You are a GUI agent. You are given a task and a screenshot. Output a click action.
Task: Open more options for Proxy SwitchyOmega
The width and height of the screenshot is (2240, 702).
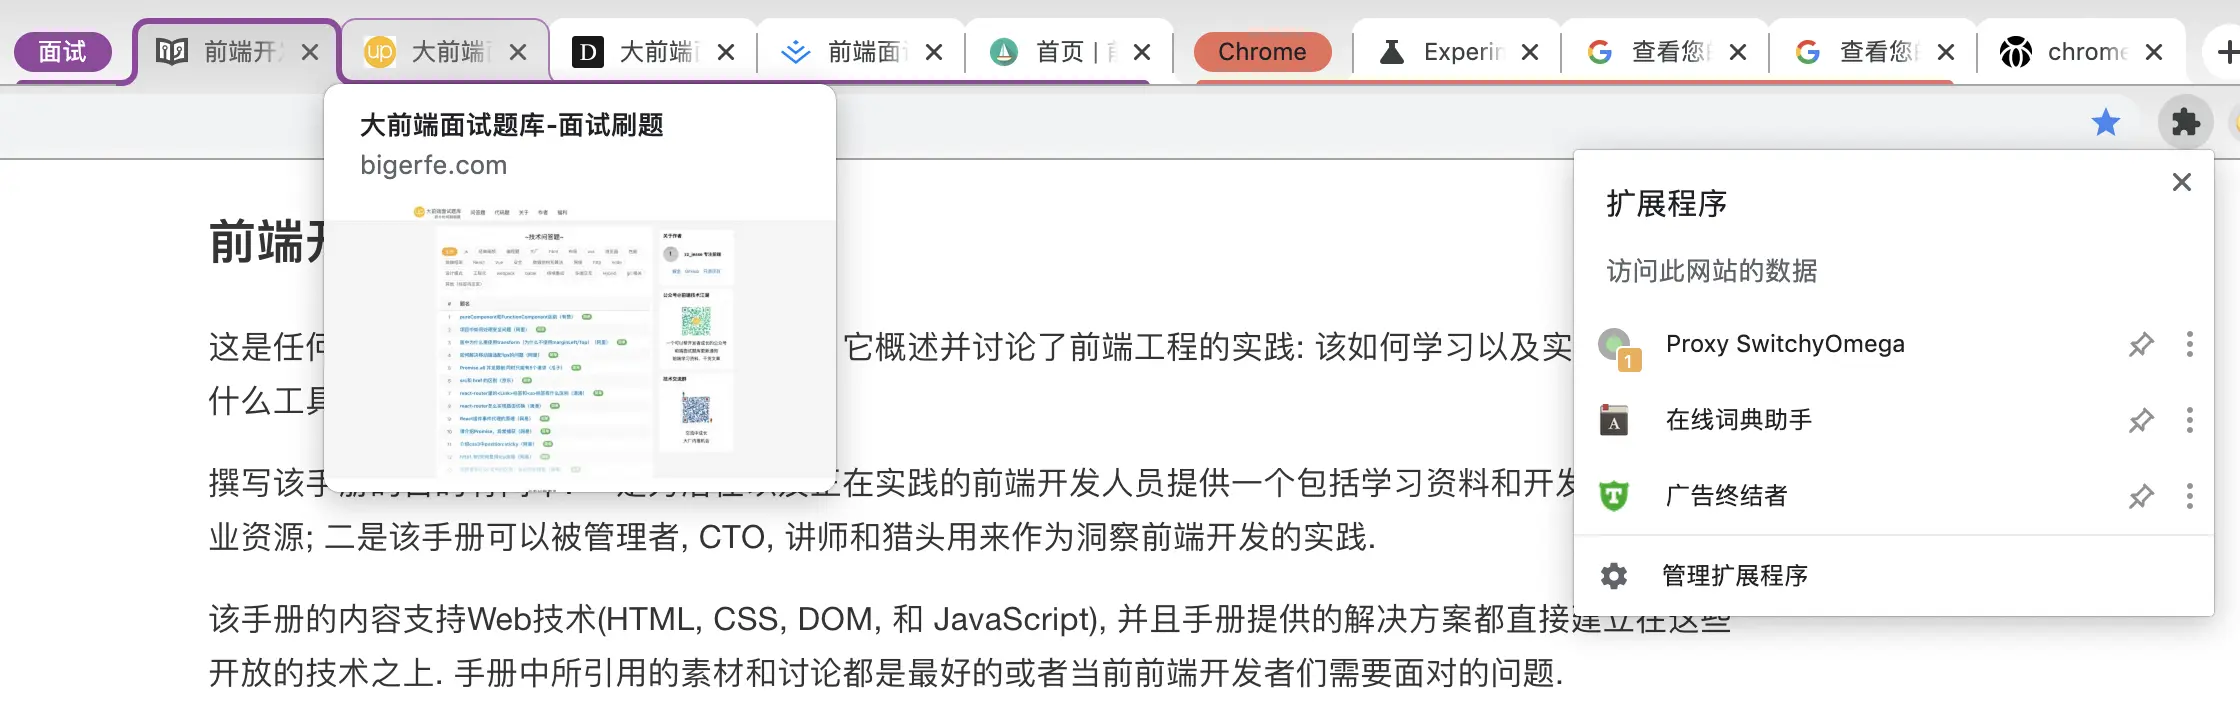(x=2190, y=345)
